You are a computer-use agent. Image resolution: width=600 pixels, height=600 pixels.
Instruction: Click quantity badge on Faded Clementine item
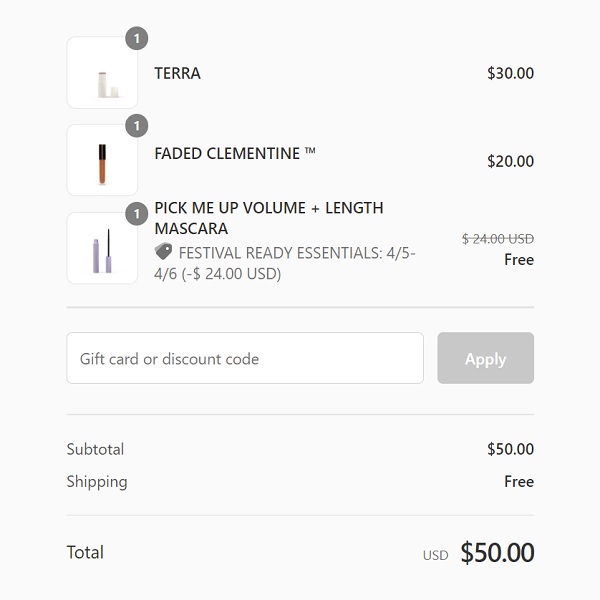[137, 126]
